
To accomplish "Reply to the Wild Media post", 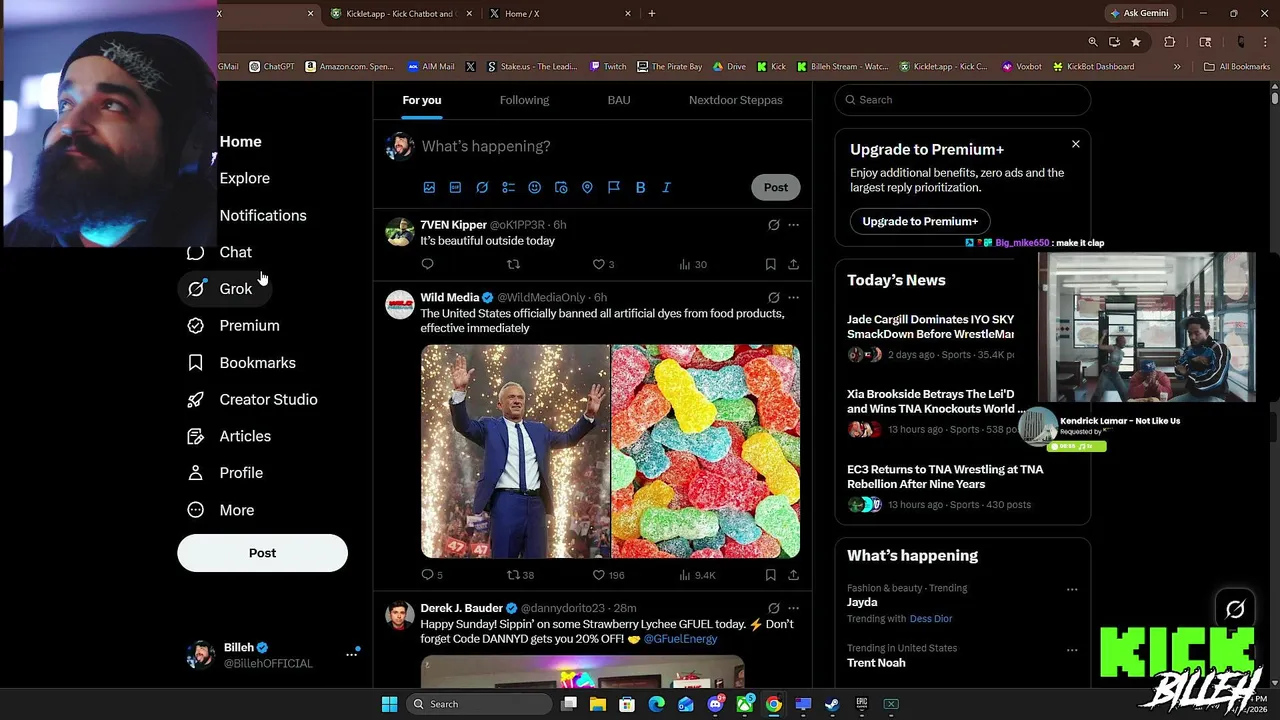I will point(432,575).
